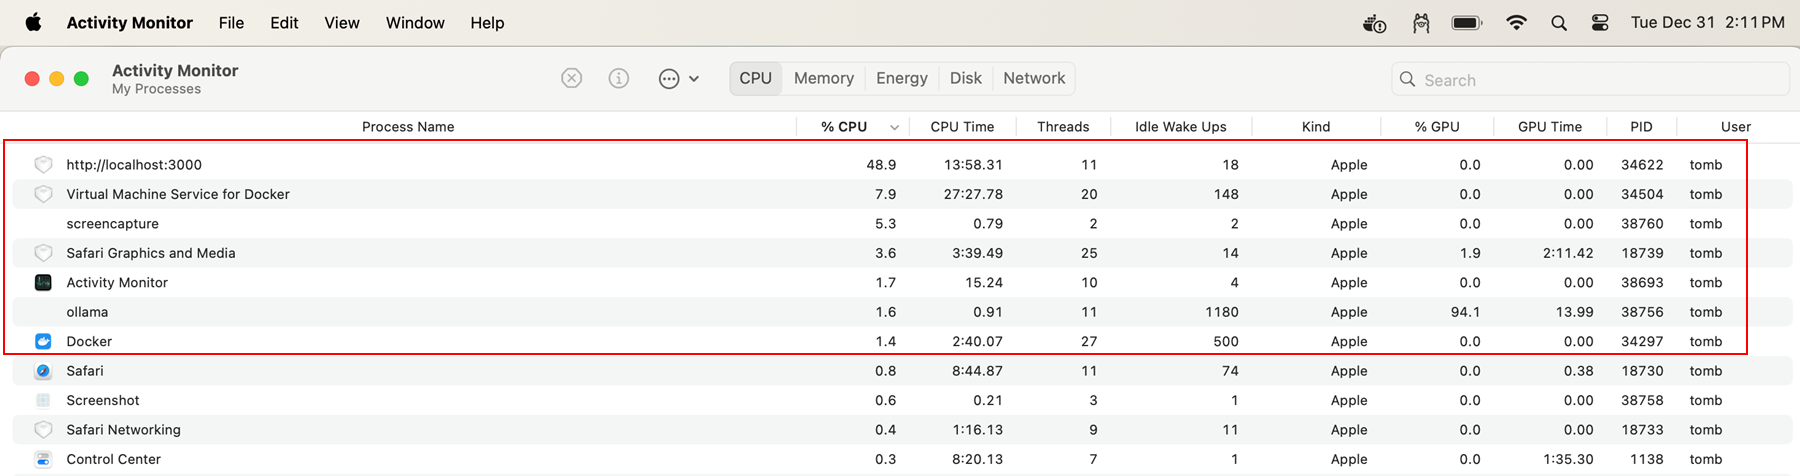Expand the chevron next to the ellipsis button
The height and width of the screenshot is (476, 1800).
pos(694,79)
